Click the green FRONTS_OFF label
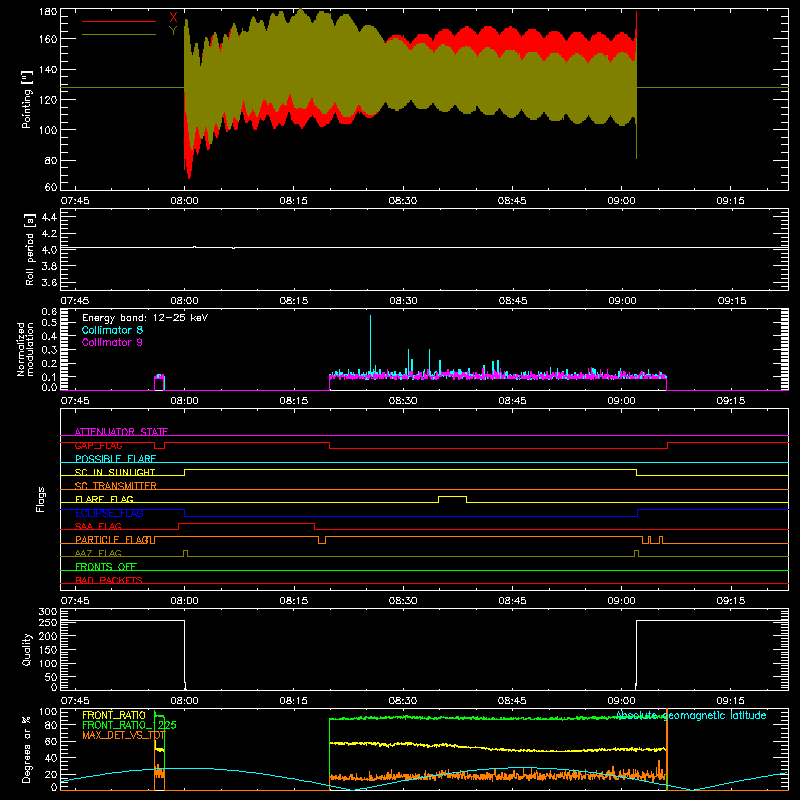800x800 pixels. click(106, 566)
